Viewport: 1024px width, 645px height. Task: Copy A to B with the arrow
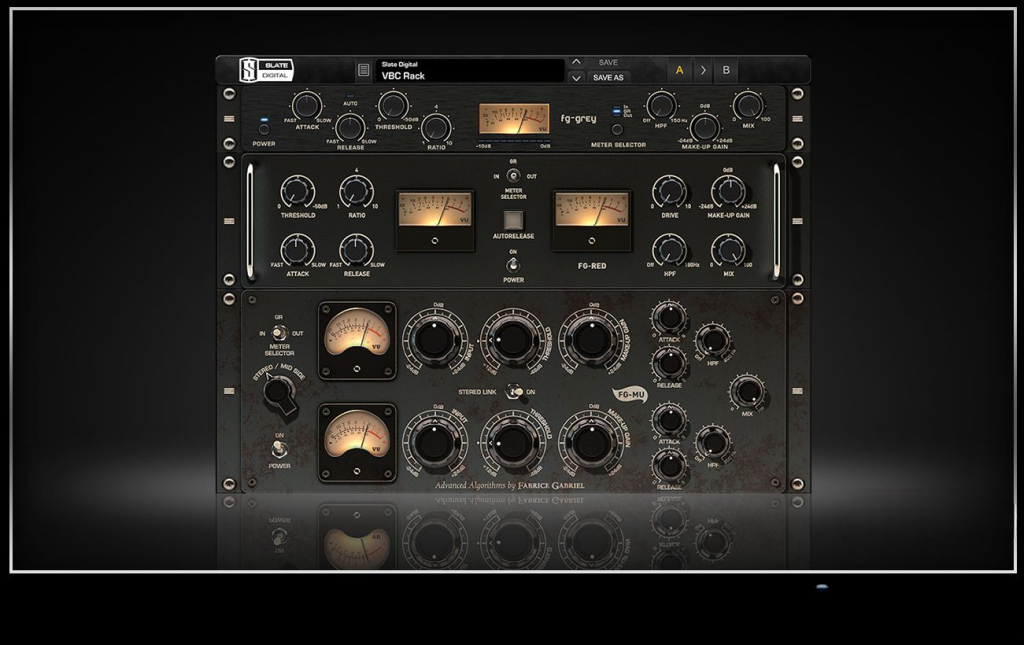[703, 71]
